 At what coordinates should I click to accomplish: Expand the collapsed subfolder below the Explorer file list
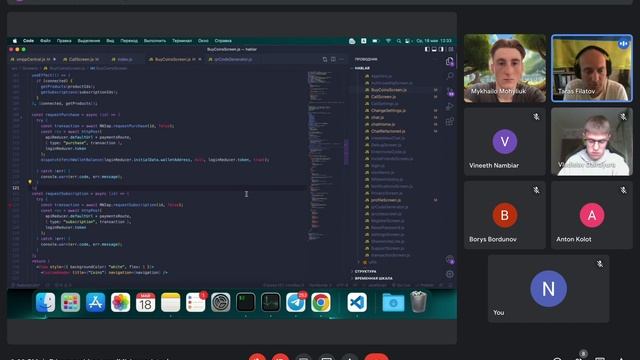(x=369, y=262)
